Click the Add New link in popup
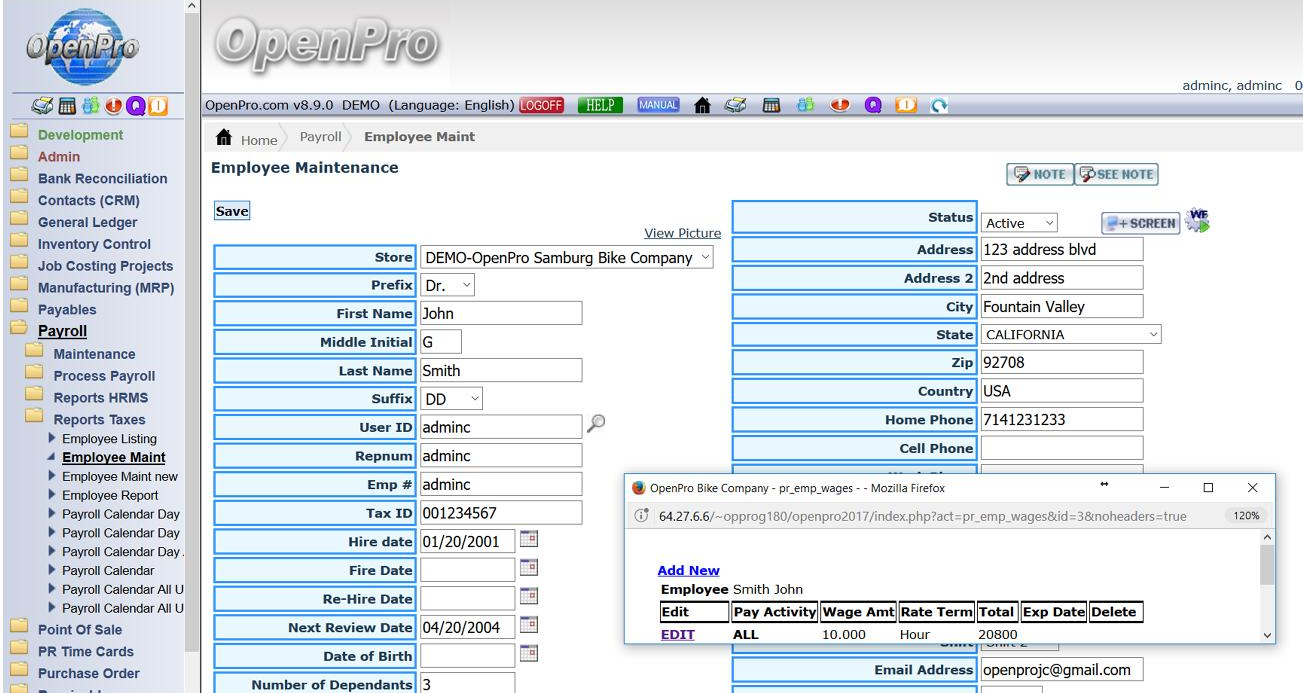 point(688,571)
